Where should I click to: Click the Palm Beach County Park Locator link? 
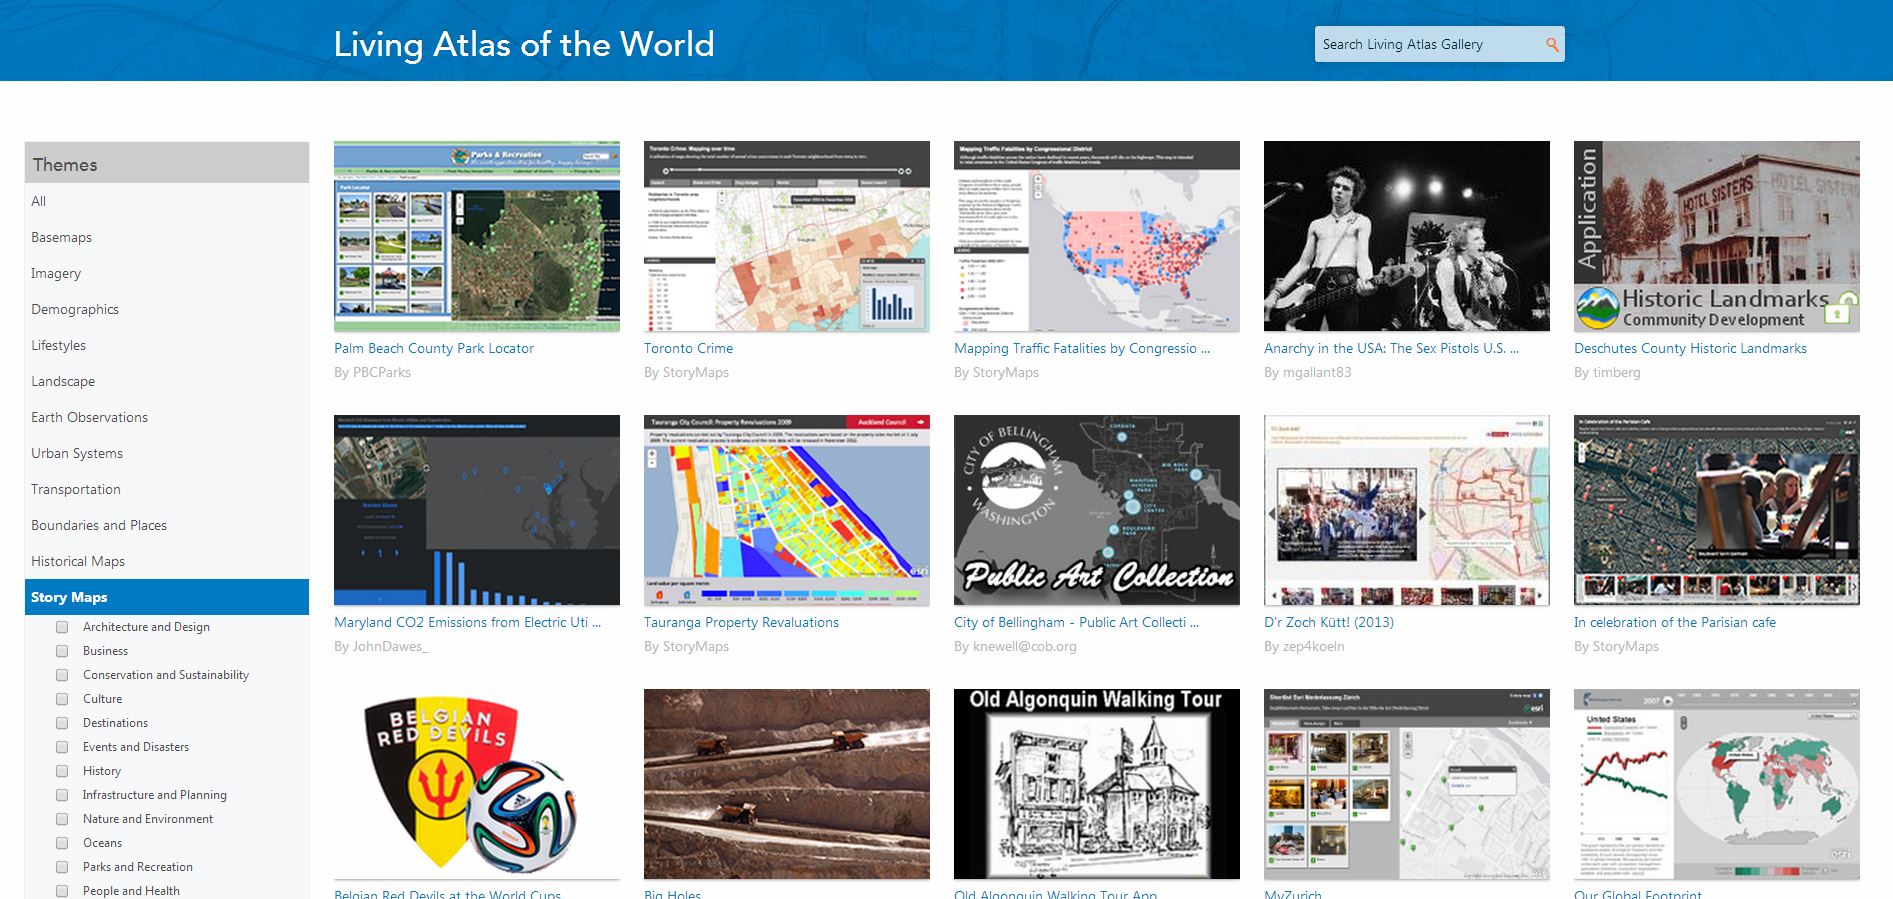tap(434, 348)
